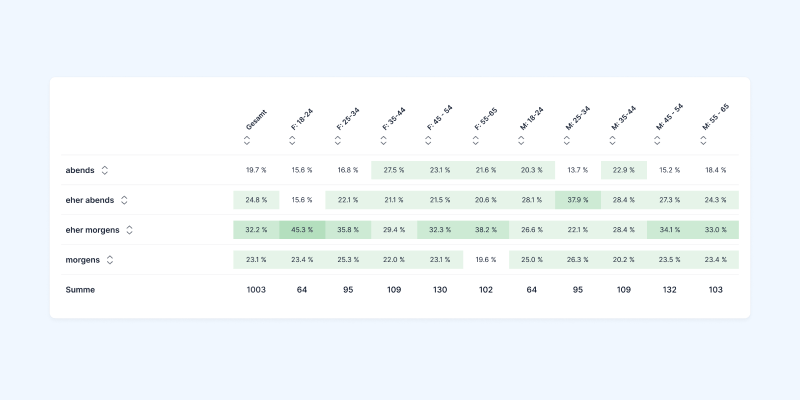Sort the abends row
This screenshot has height=400, width=800.
tap(105, 170)
